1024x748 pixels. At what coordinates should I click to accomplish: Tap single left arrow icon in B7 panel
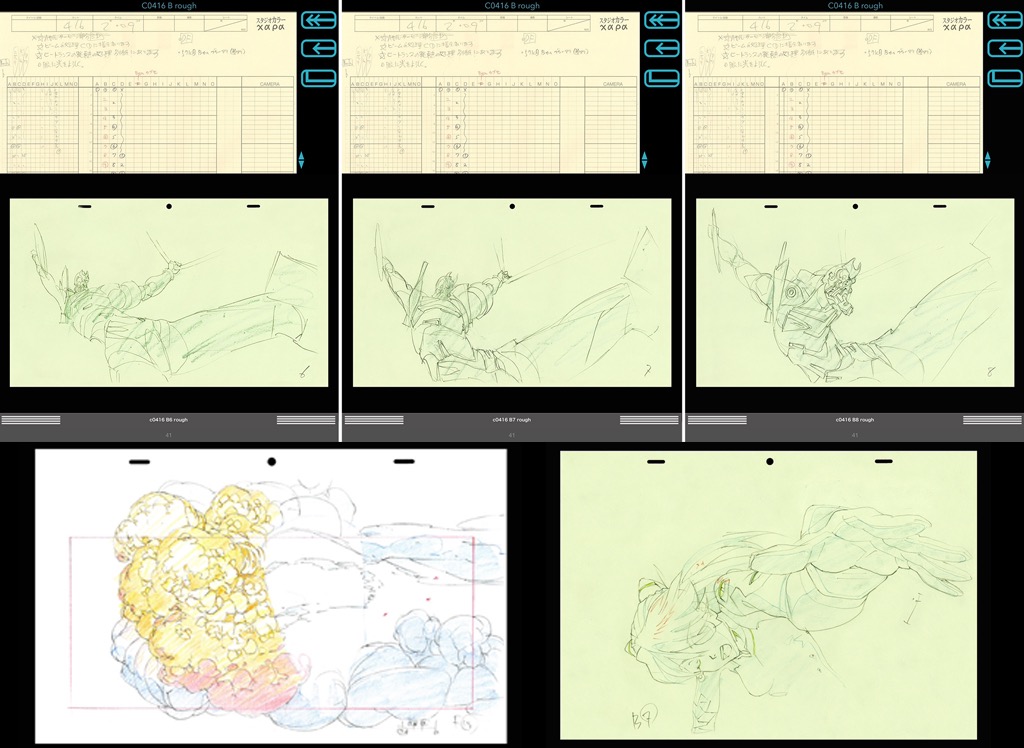(662, 48)
